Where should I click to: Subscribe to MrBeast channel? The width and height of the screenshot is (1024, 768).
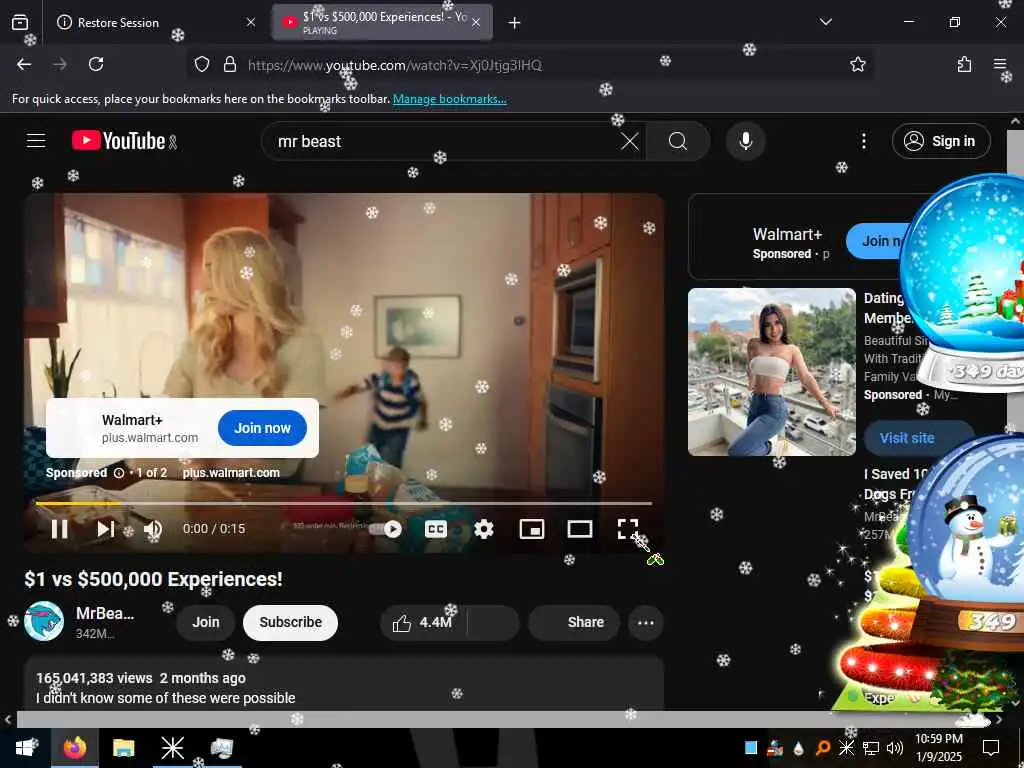[x=290, y=622]
